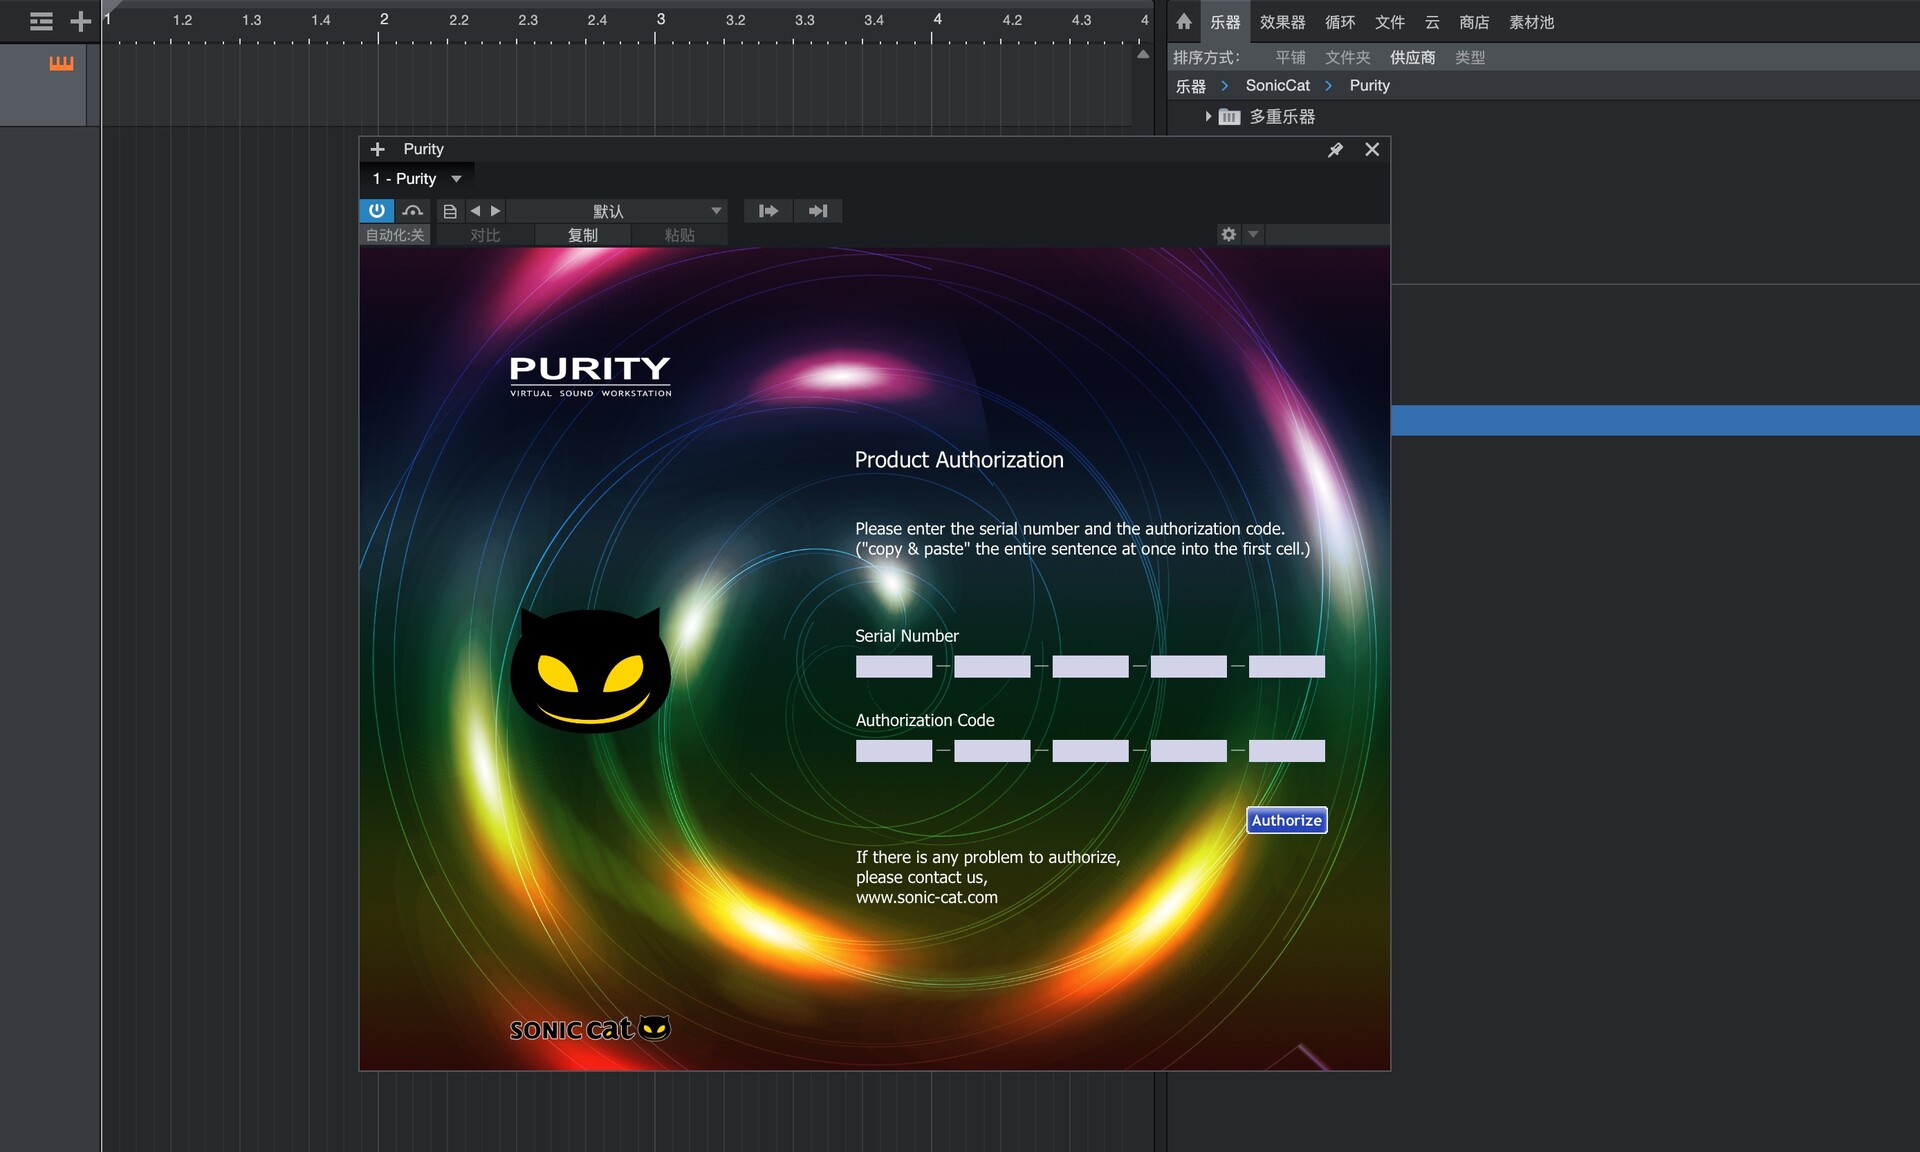Click position 3.2 on the timeline ruler
Image resolution: width=1920 pixels, height=1152 pixels.
(735, 20)
